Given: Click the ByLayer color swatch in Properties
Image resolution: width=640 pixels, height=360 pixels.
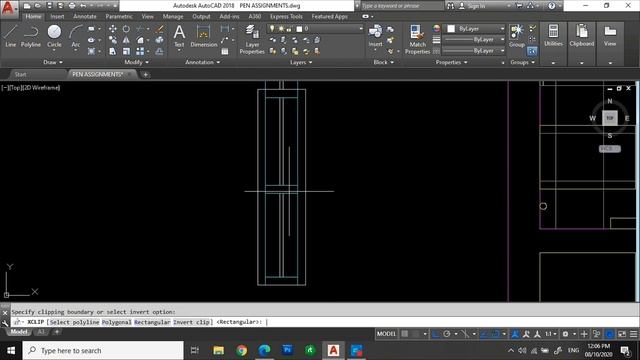Looking at the screenshot, I should pyautogui.click(x=451, y=29).
